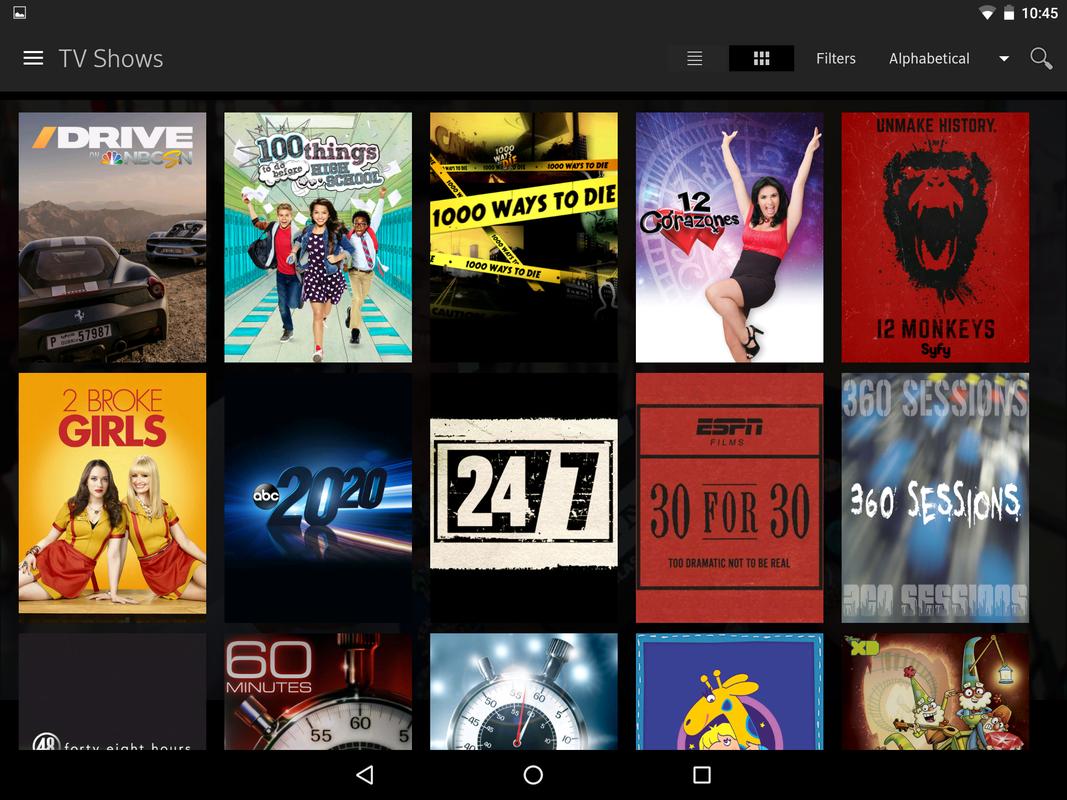Screen dimensions: 1067x800
Task: Tap the picture notification icon in status bar
Action: pos(20,12)
